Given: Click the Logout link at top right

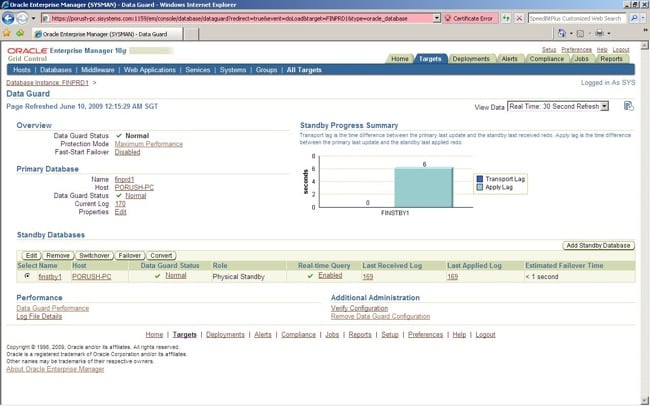Looking at the screenshot, I should pos(621,49).
